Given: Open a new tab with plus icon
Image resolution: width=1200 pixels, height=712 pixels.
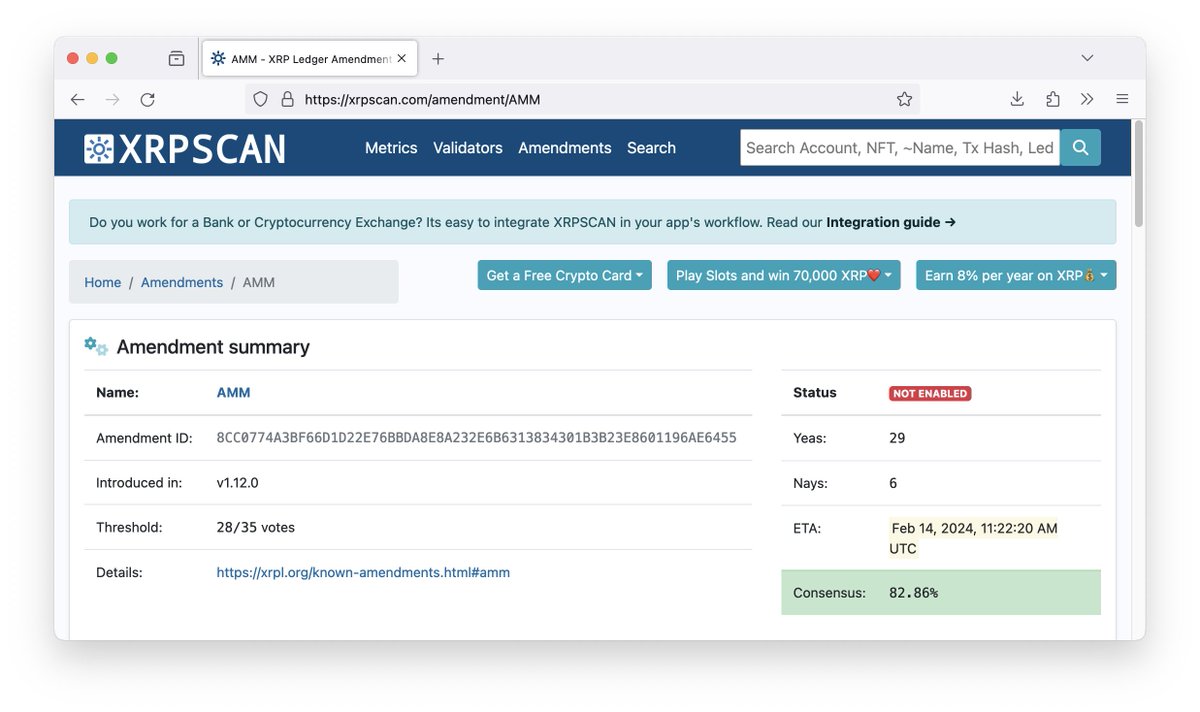Looking at the screenshot, I should (x=438, y=59).
